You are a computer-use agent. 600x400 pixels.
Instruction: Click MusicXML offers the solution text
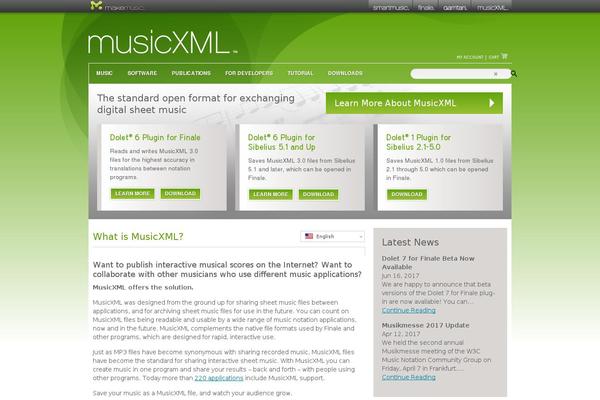tap(143, 287)
